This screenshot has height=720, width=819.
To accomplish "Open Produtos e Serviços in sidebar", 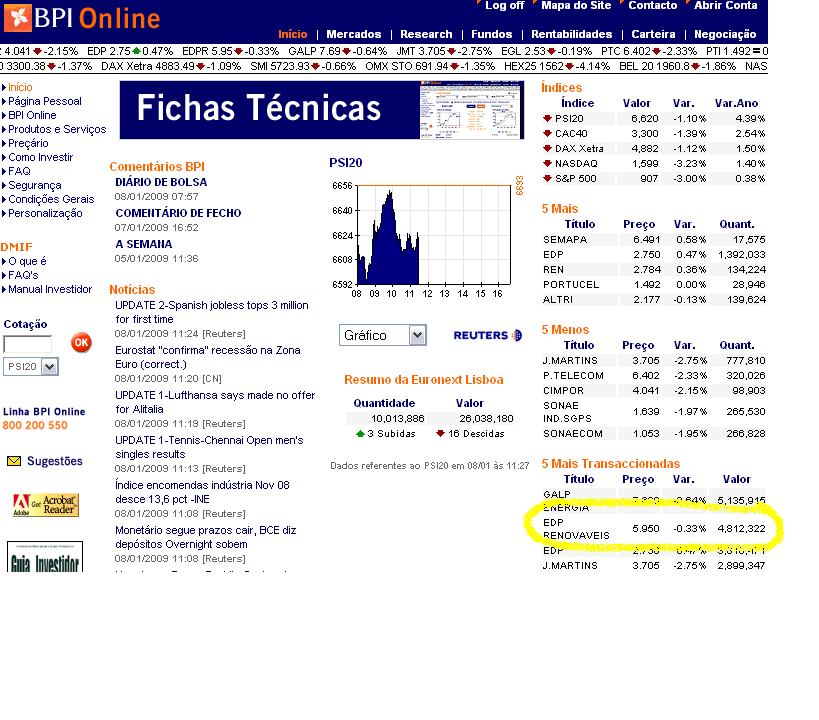I will 57,129.
